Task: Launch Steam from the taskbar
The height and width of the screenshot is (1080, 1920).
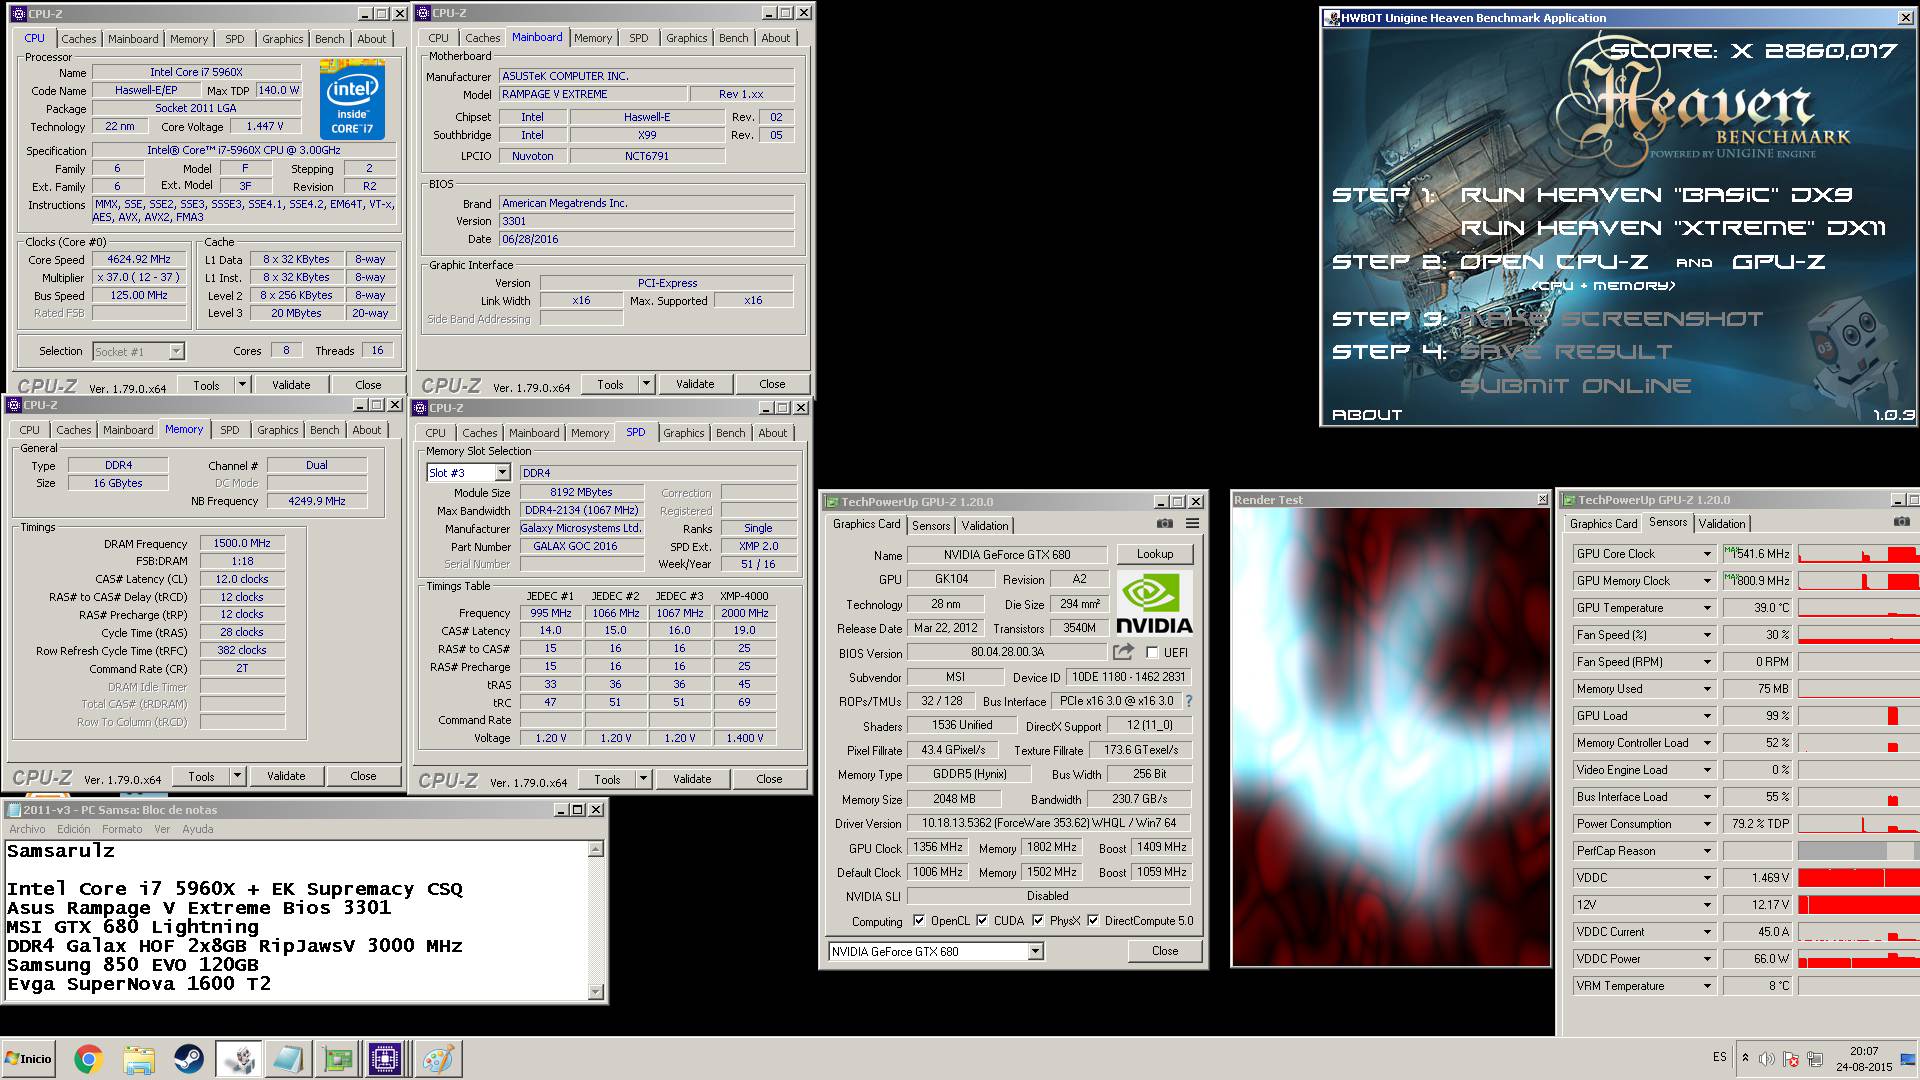Action: (188, 1059)
